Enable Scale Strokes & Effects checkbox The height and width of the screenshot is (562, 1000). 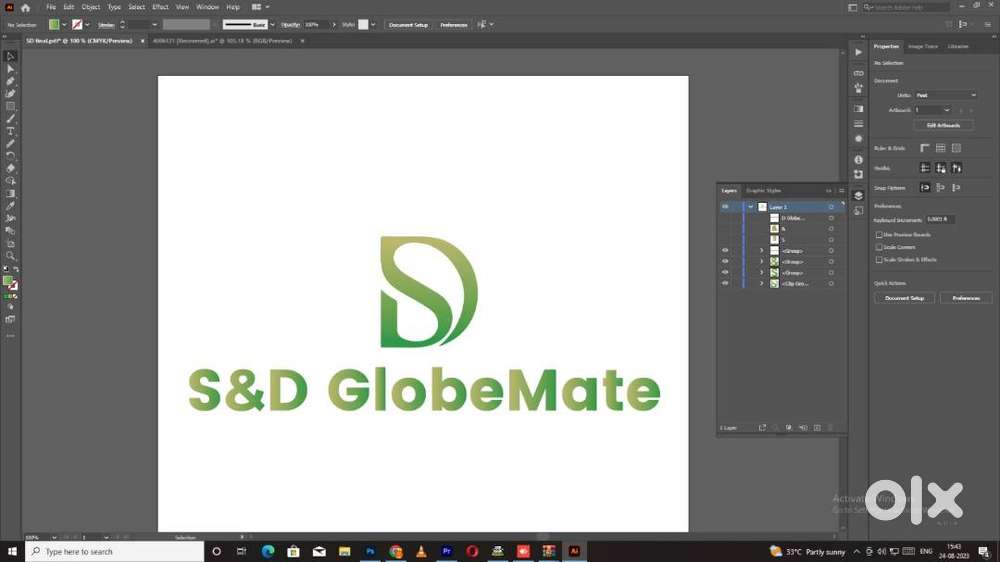[879, 259]
